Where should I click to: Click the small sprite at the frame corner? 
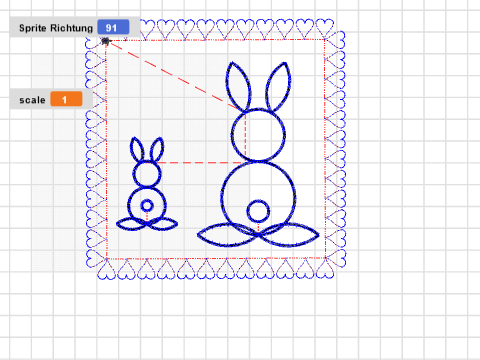click(x=105, y=41)
